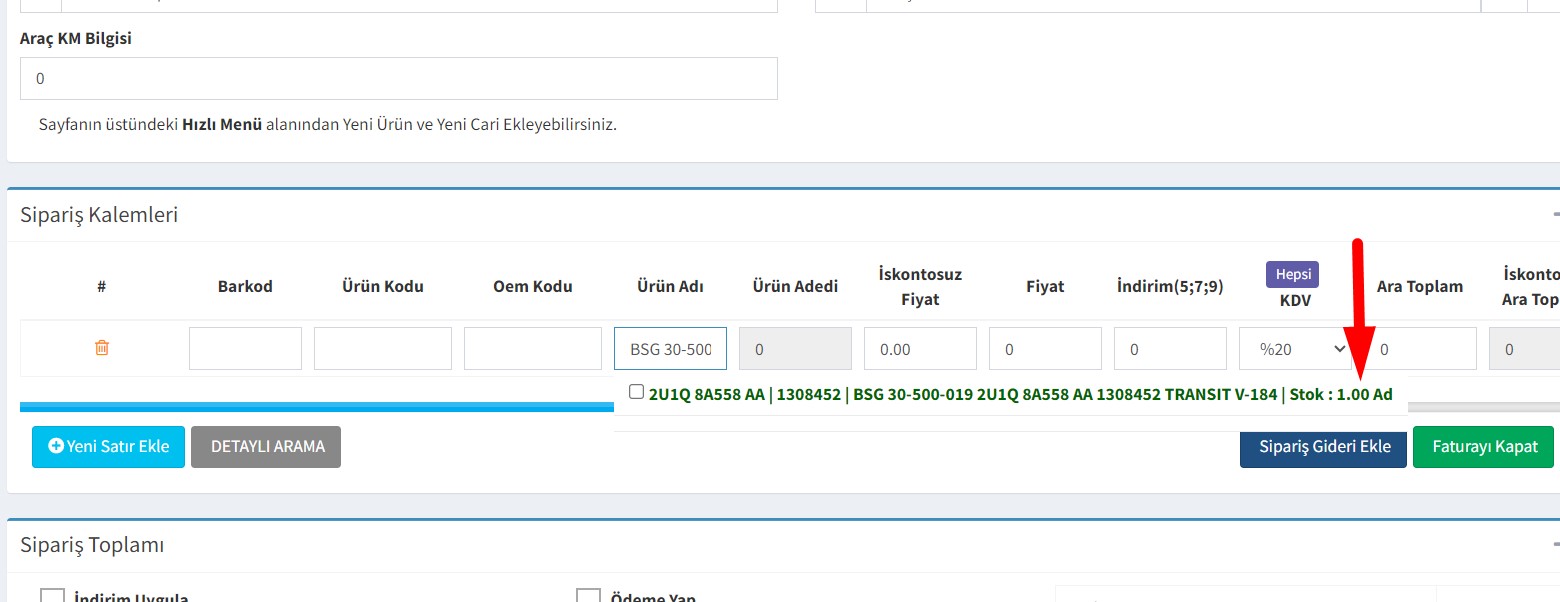Focus the İskontosuz Fiyat input showing 0.00

pos(920,349)
